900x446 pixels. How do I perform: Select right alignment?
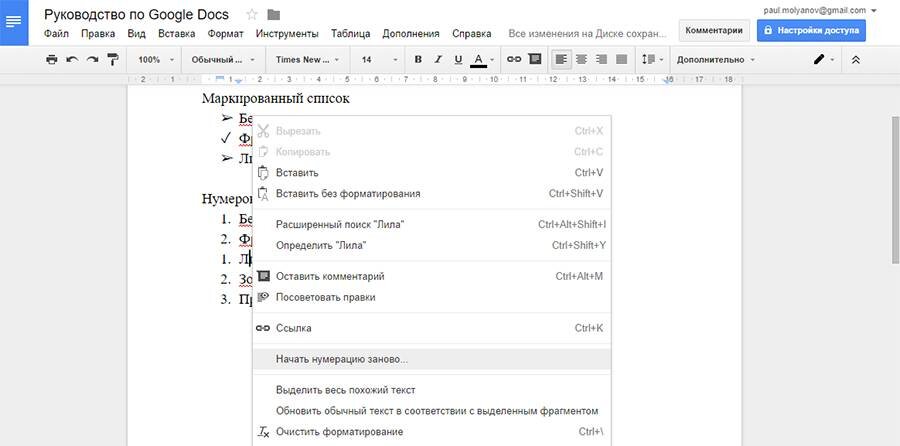(602, 59)
